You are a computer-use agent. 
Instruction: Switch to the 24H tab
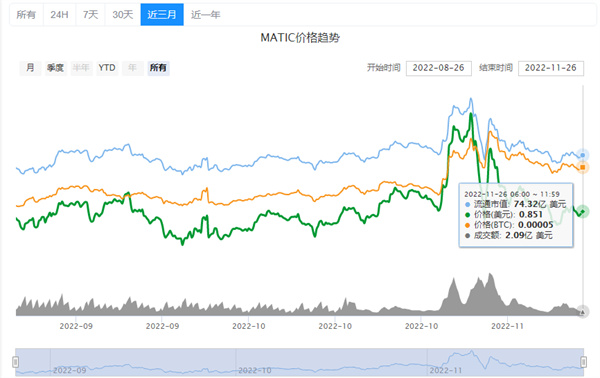tap(60, 15)
